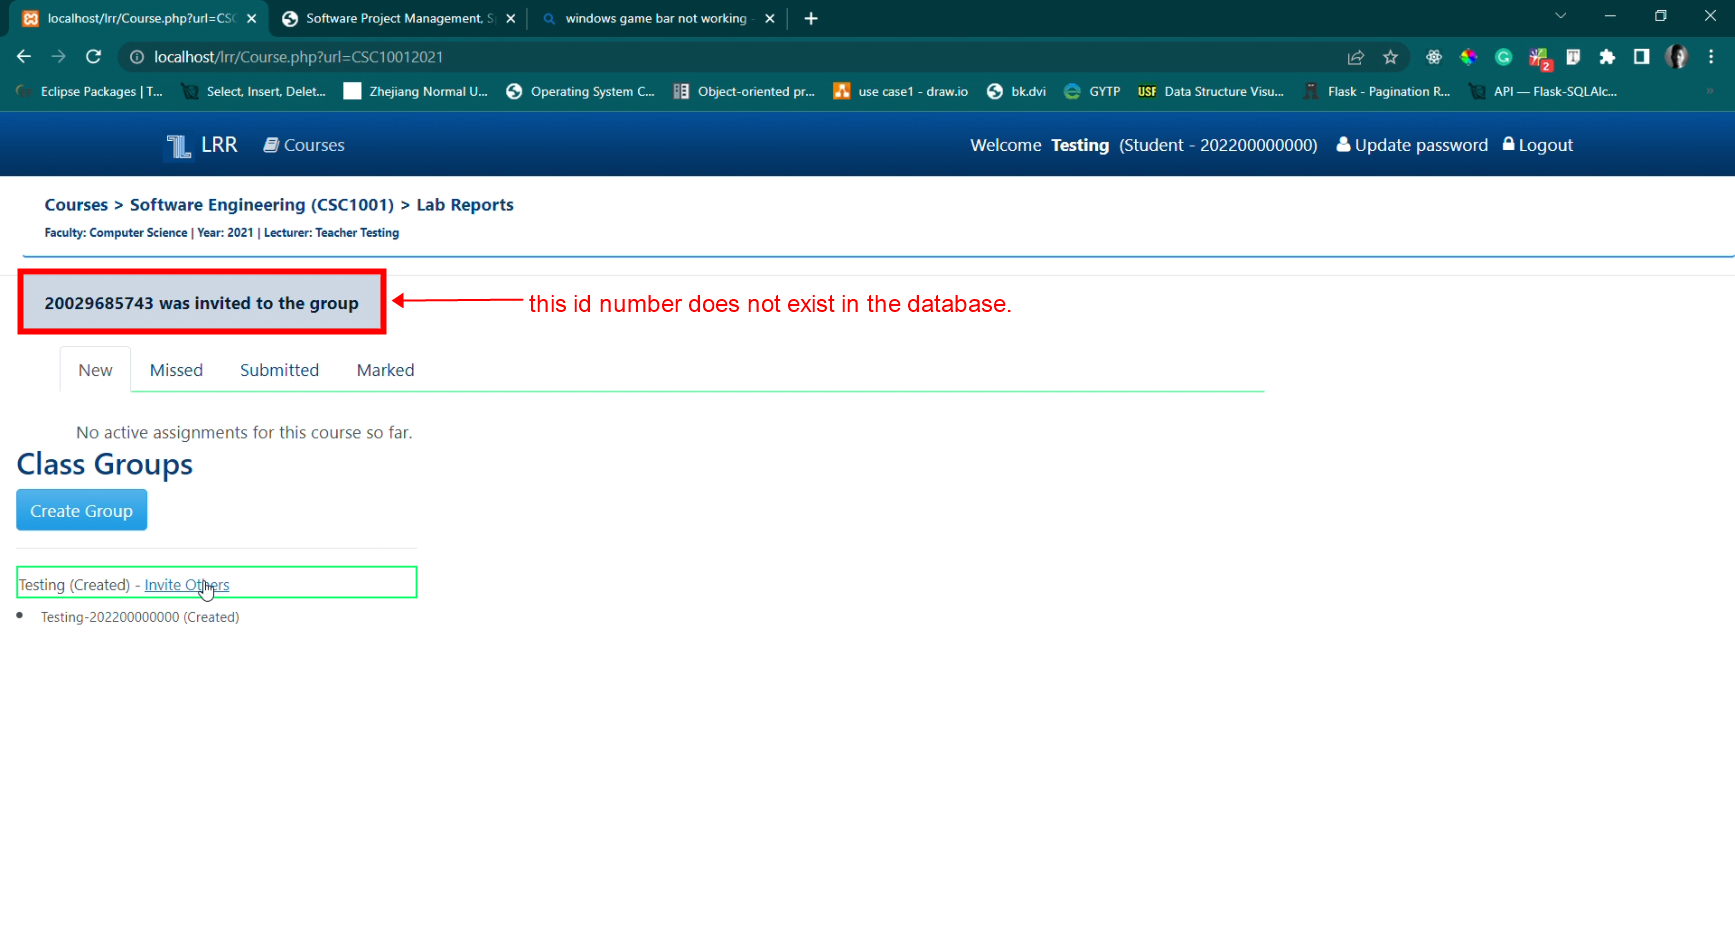
Task: Open the browser extensions puzzle icon
Action: tap(1607, 57)
